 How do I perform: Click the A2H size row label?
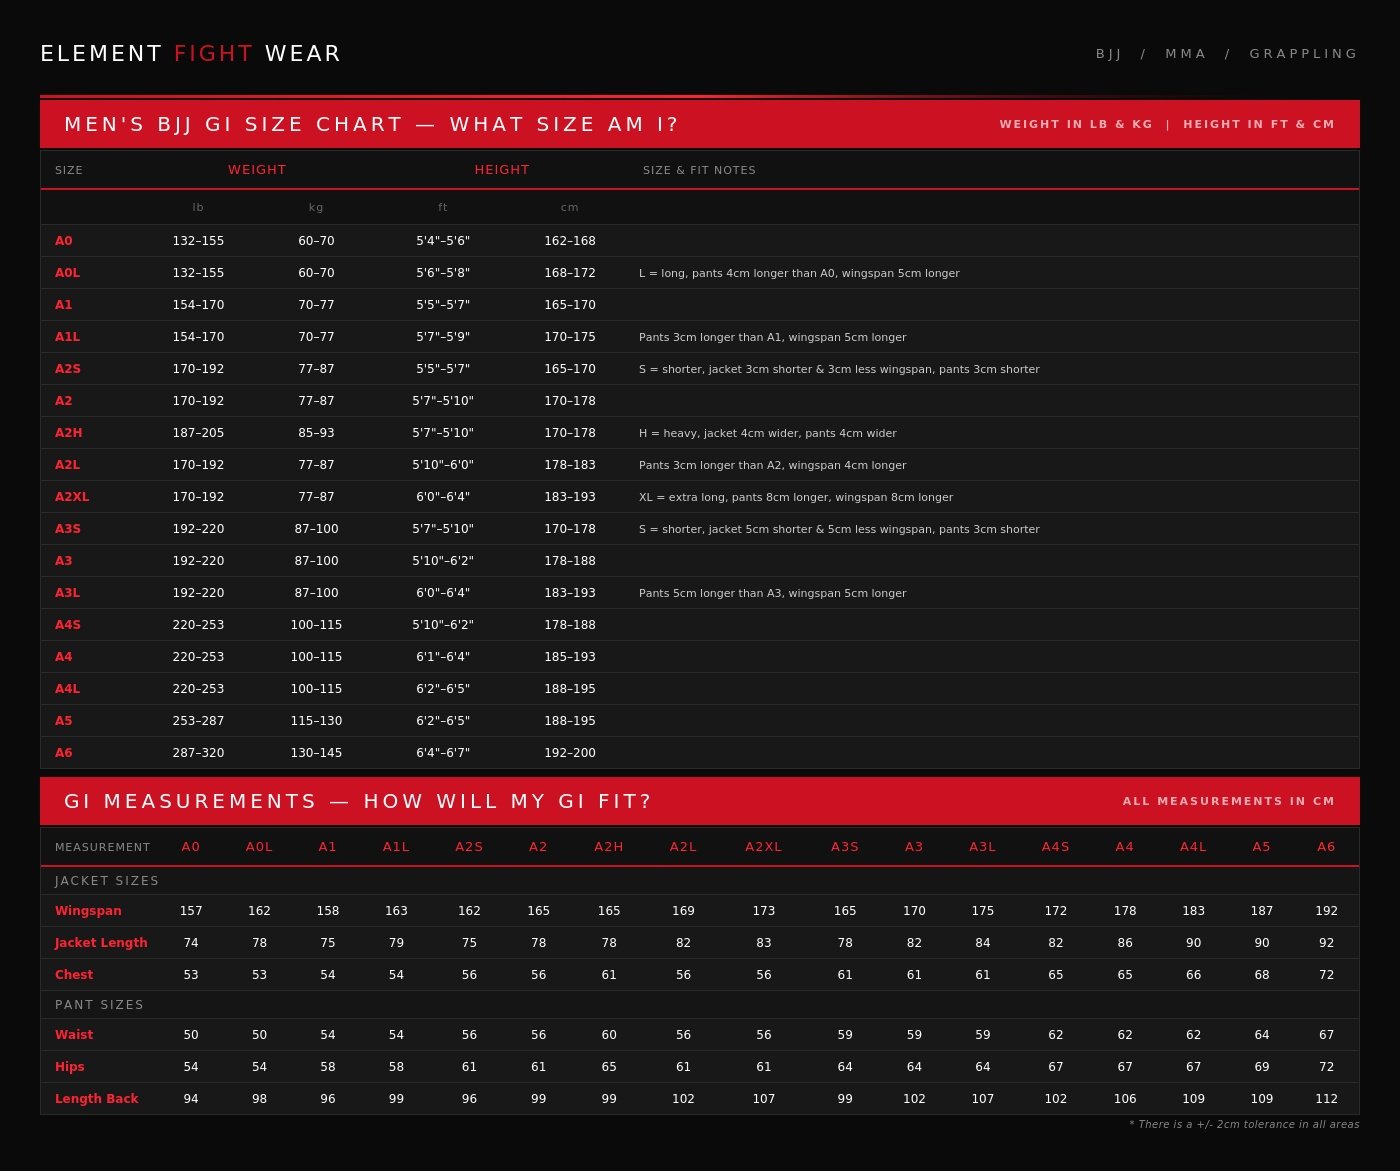[x=68, y=433]
